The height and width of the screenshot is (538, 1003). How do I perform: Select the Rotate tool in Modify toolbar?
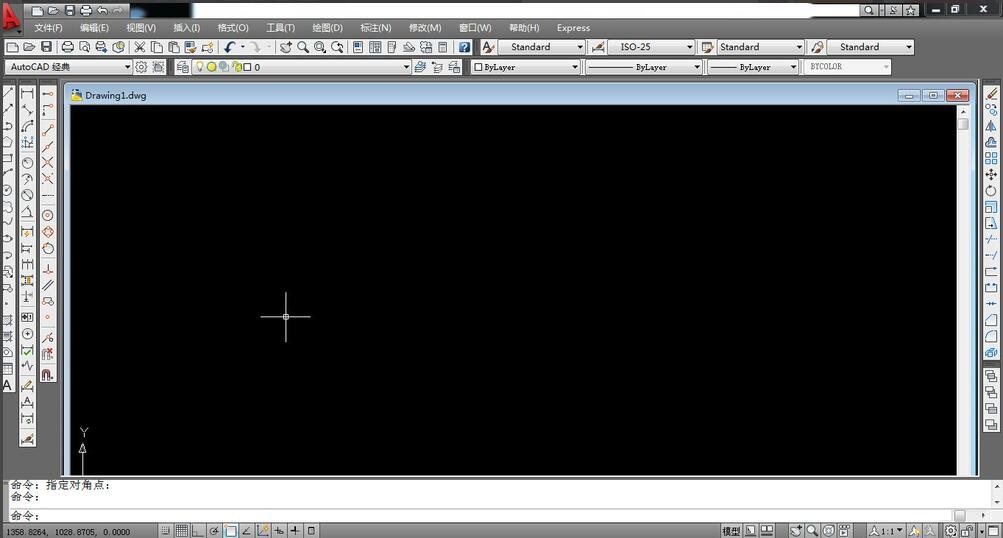coord(991,191)
